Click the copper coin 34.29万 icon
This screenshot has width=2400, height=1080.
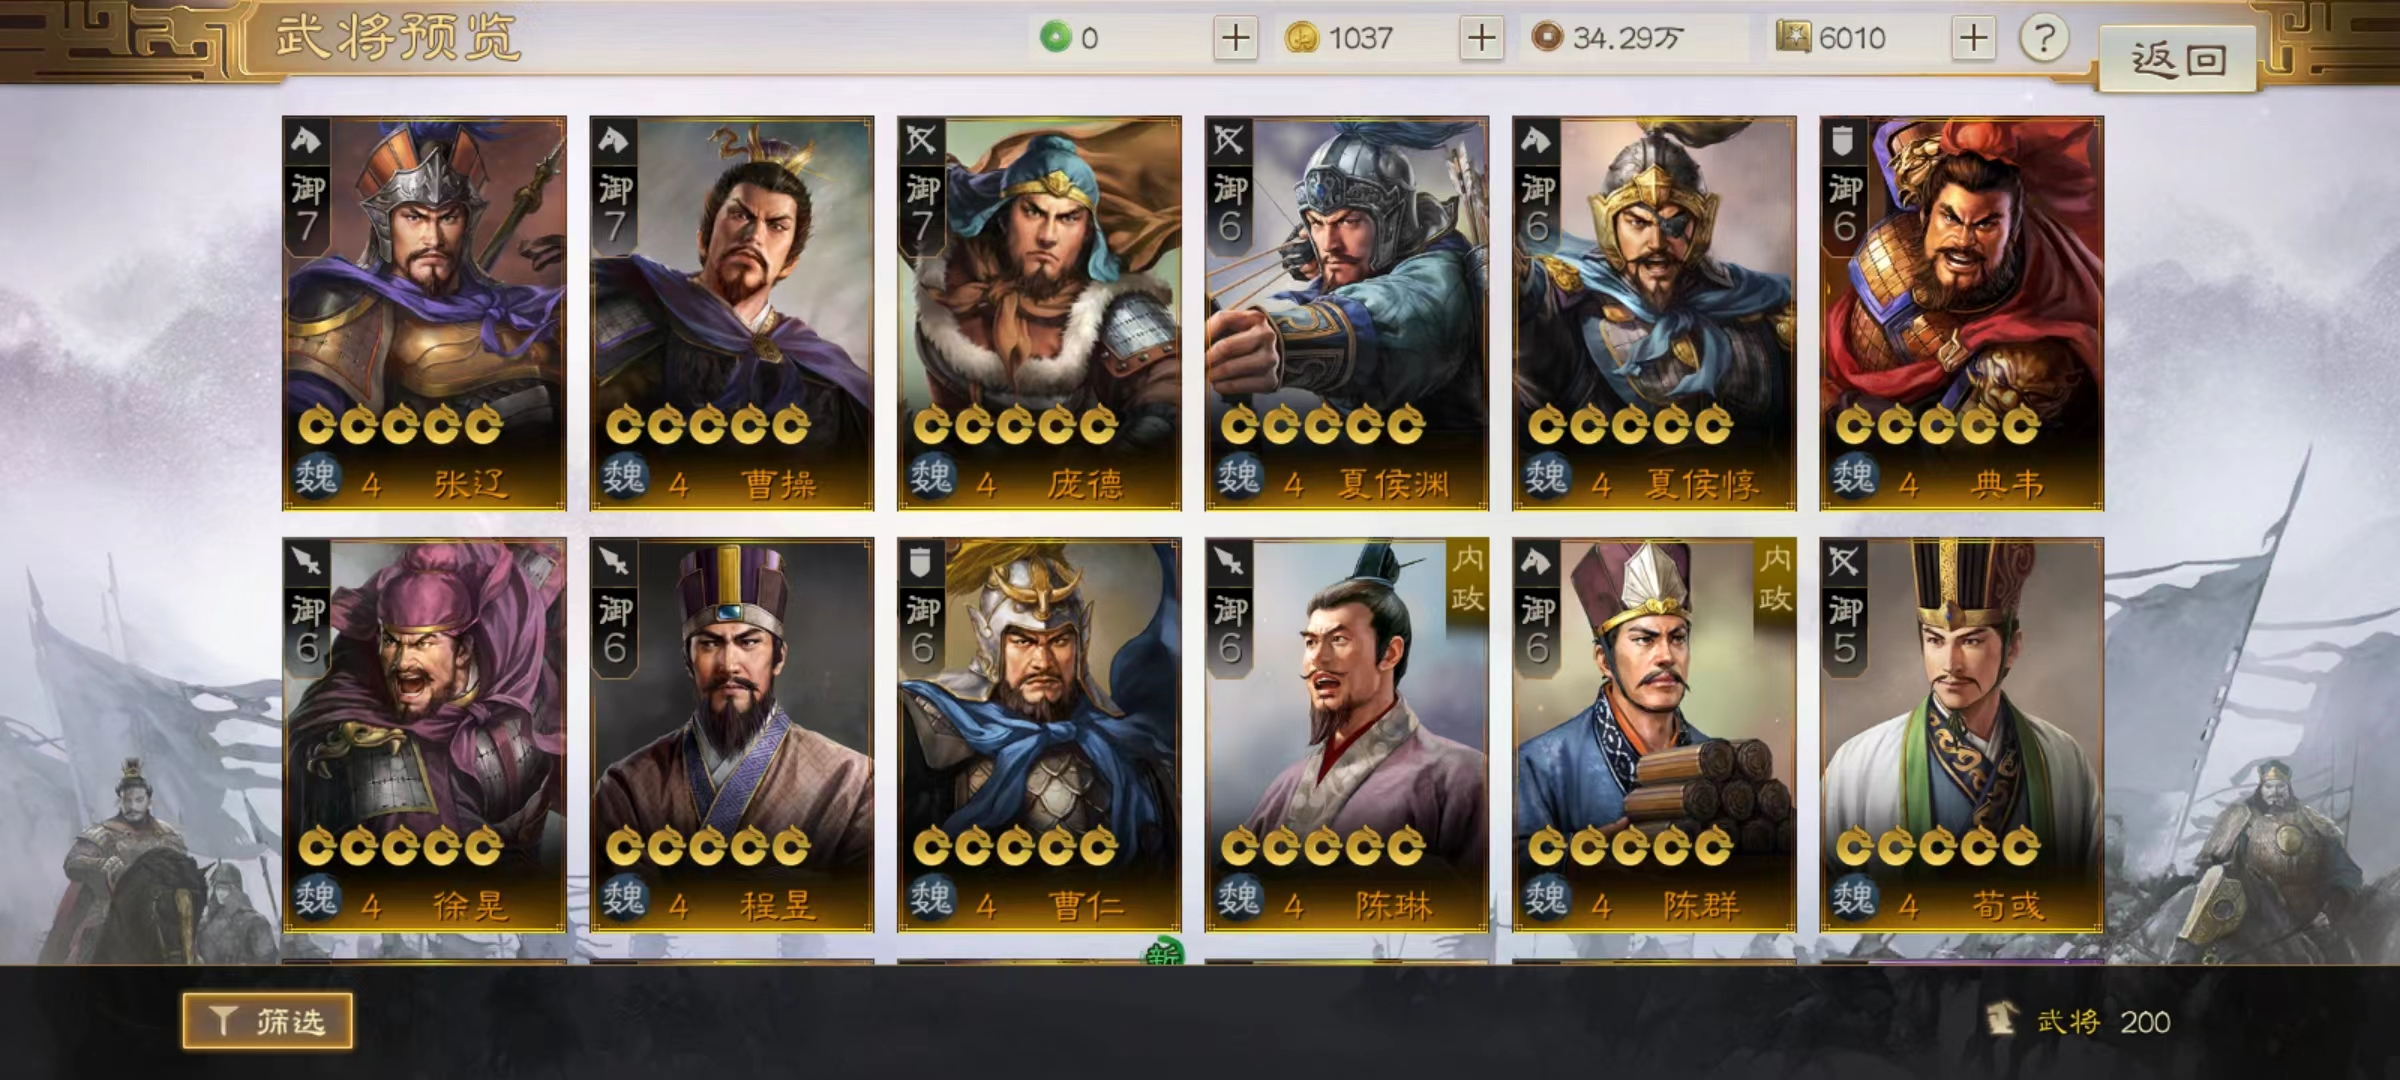pyautogui.click(x=1547, y=37)
